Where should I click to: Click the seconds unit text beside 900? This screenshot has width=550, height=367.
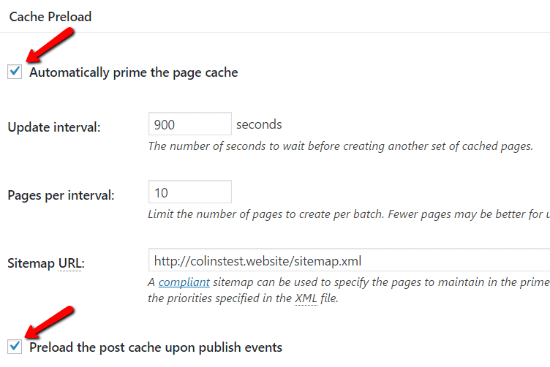coord(259,125)
